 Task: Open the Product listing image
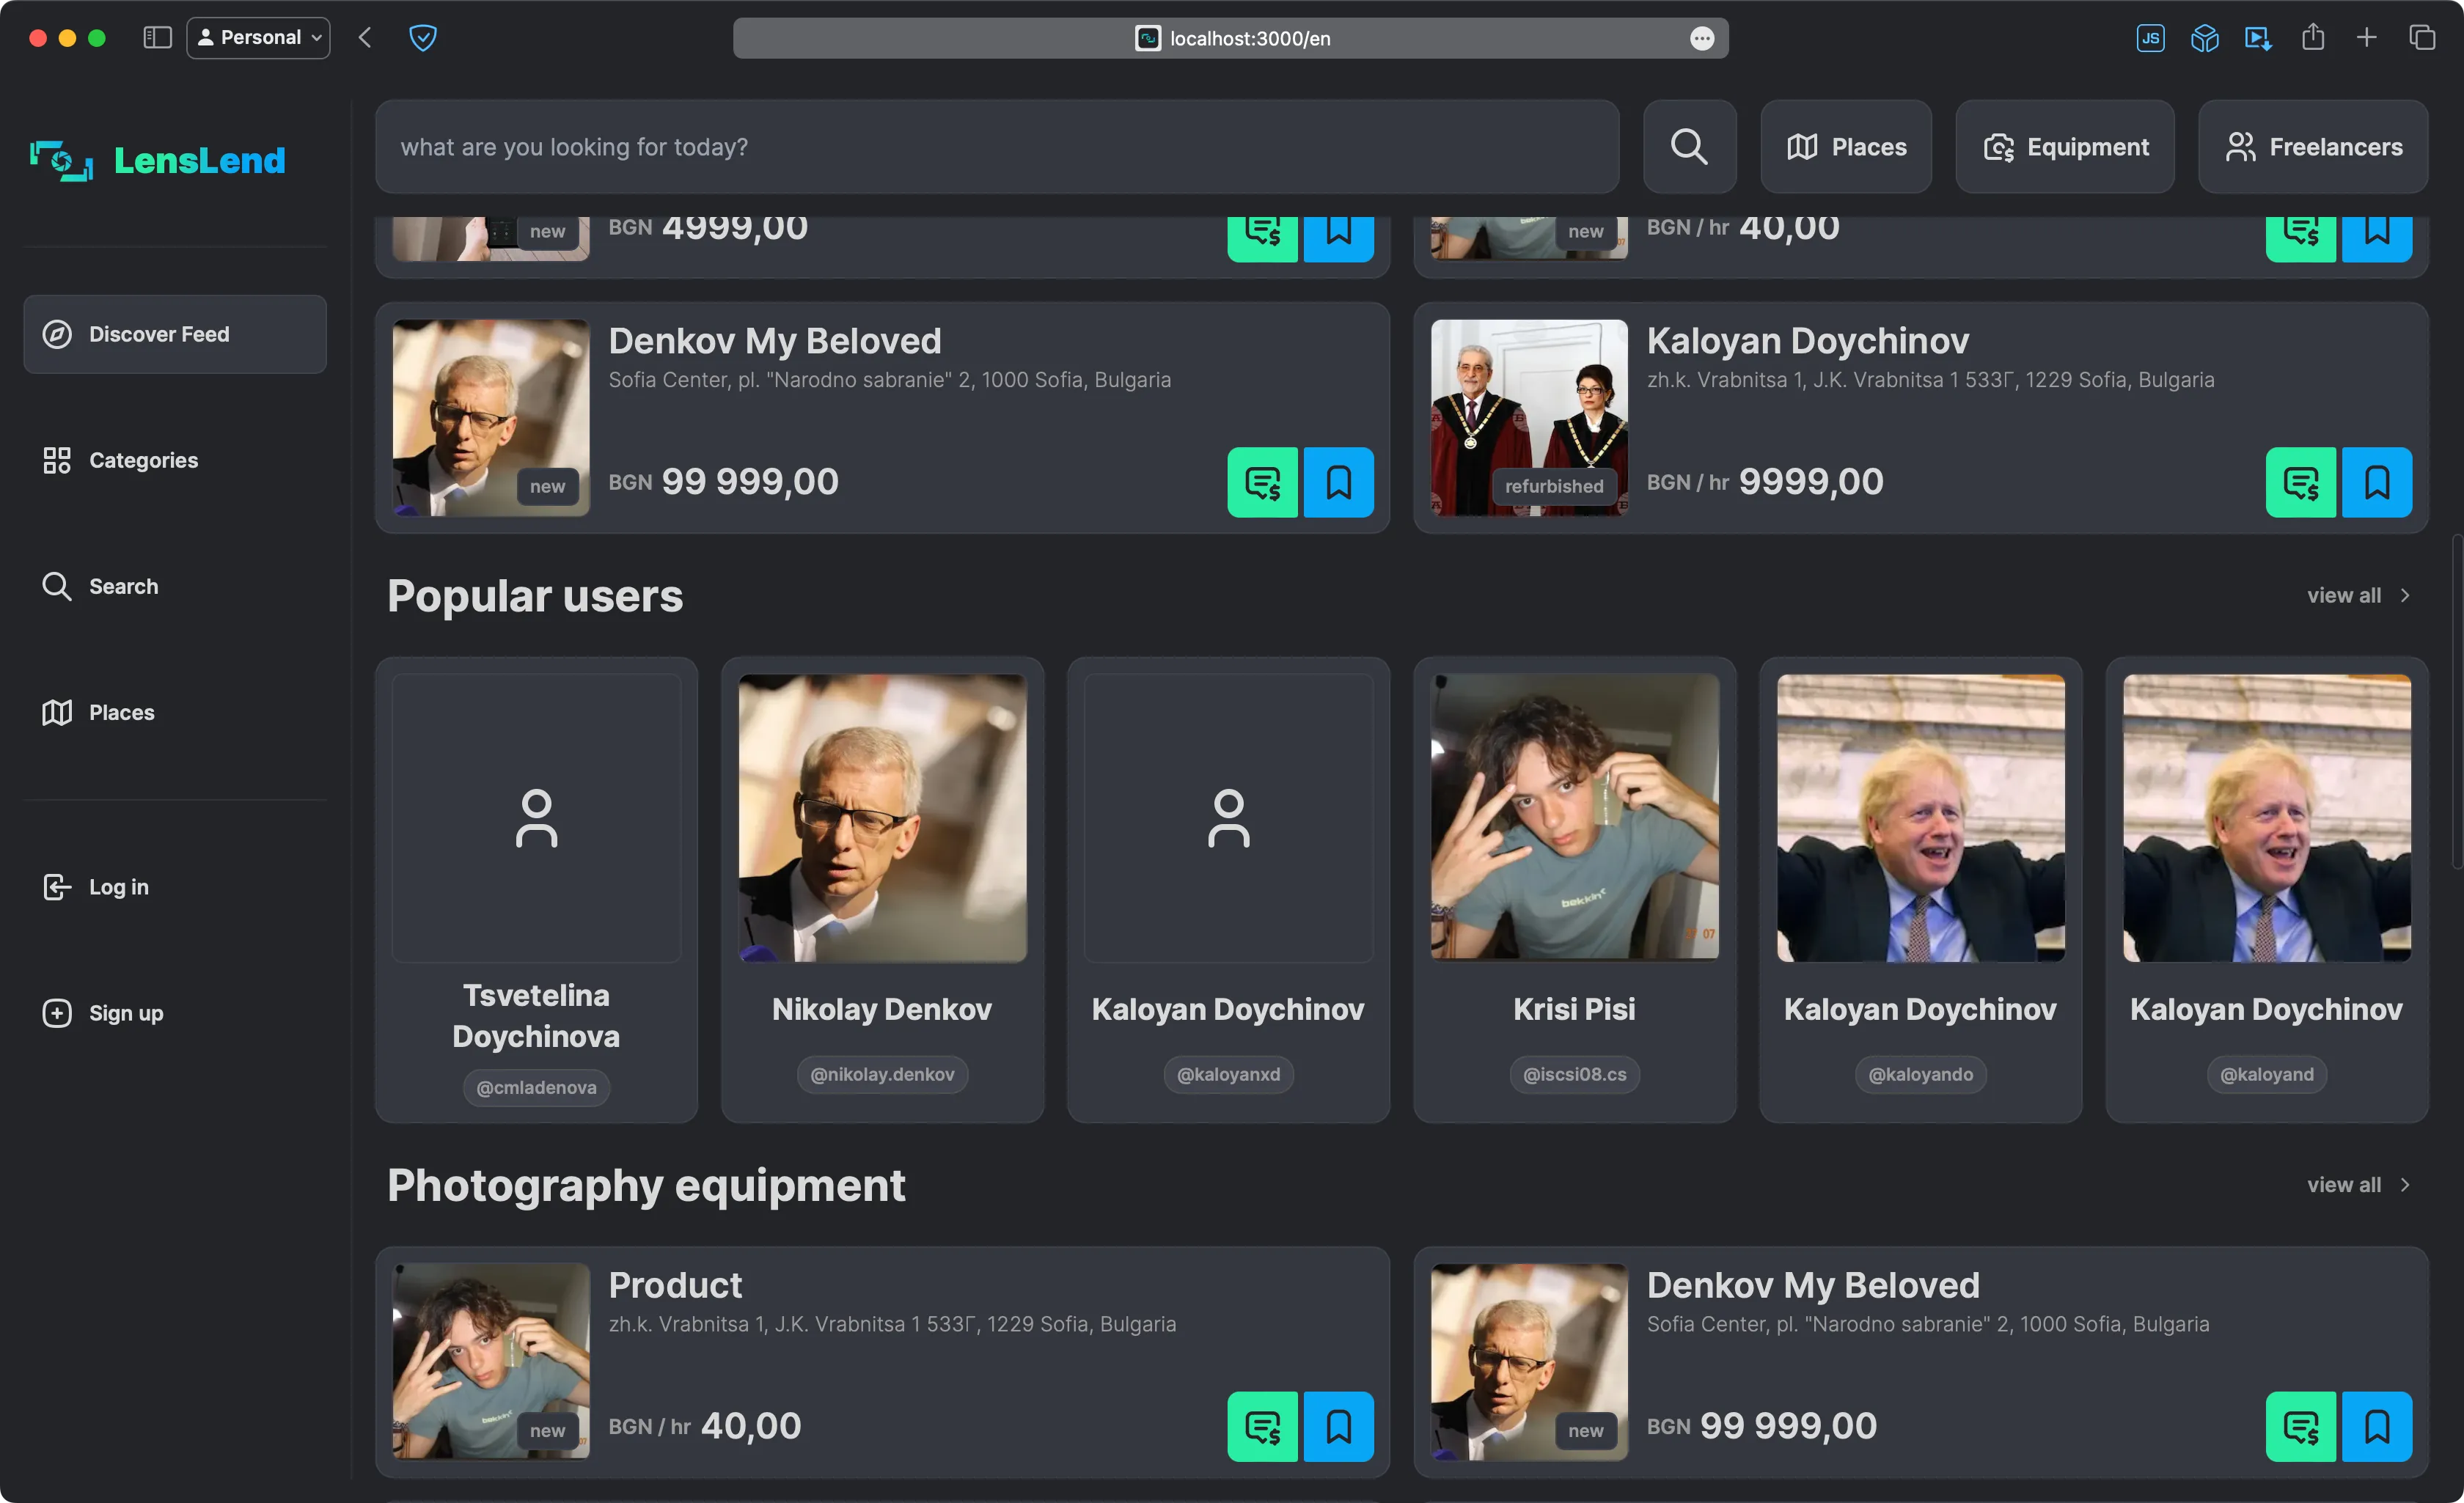click(491, 1361)
